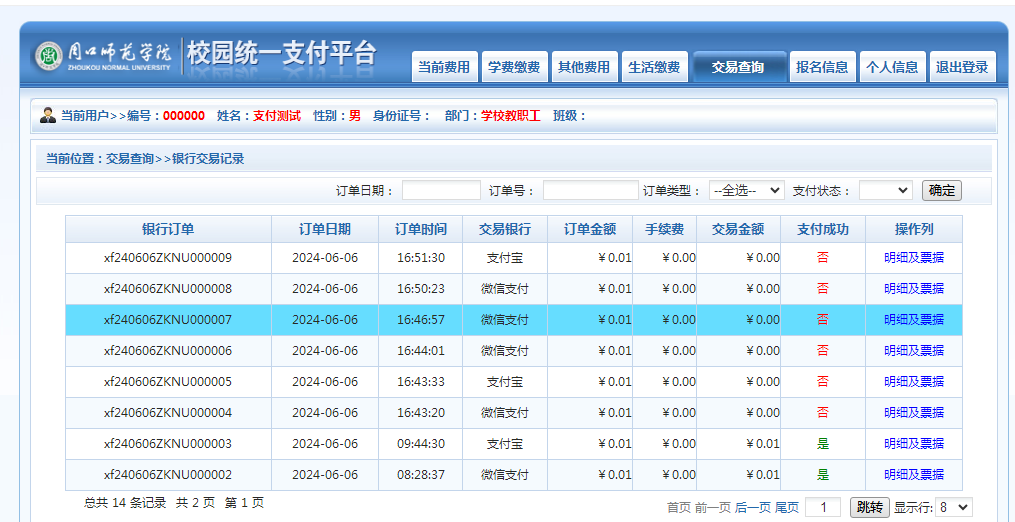The width and height of the screenshot is (1015, 522).
Task: Click the 校园统一支付平台 title
Action: click(282, 54)
